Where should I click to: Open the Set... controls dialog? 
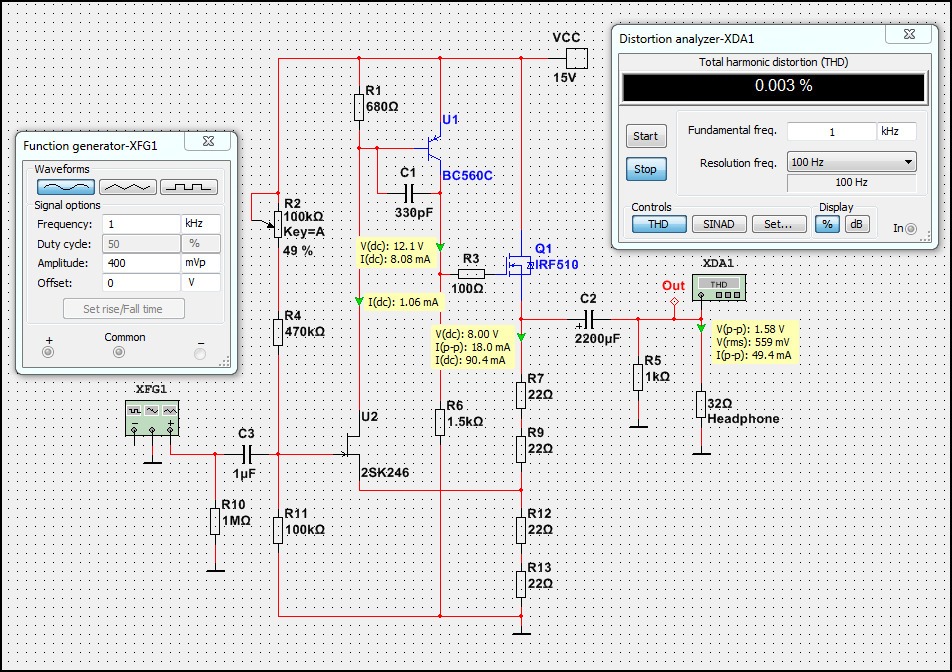779,224
